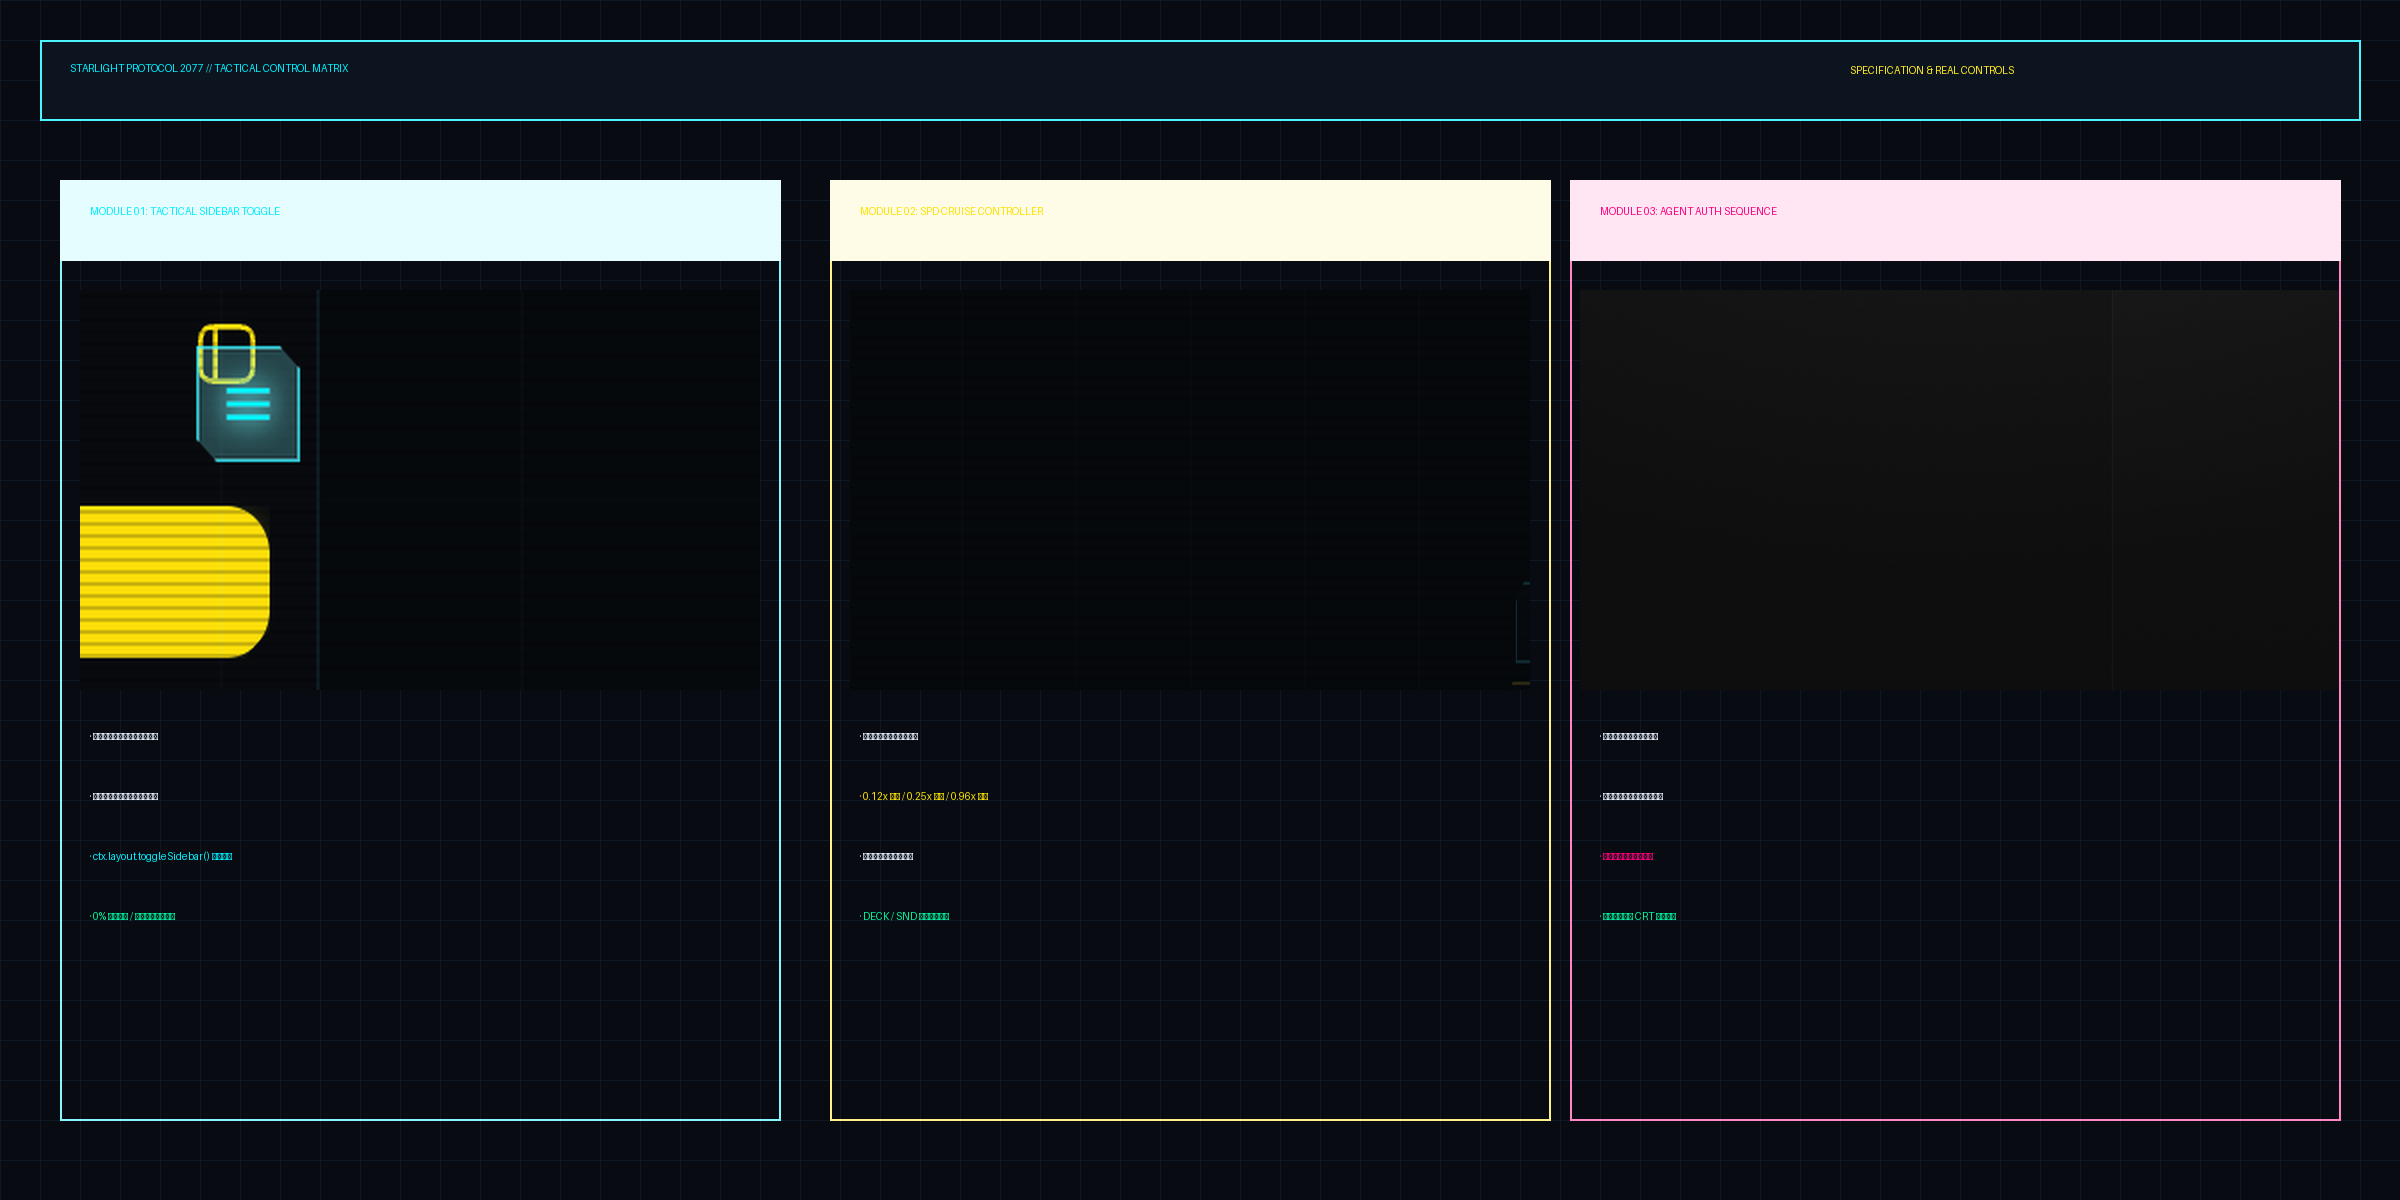The height and width of the screenshot is (1200, 2400).
Task: Click the DECK / SND spec line
Action: pyautogui.click(x=905, y=916)
